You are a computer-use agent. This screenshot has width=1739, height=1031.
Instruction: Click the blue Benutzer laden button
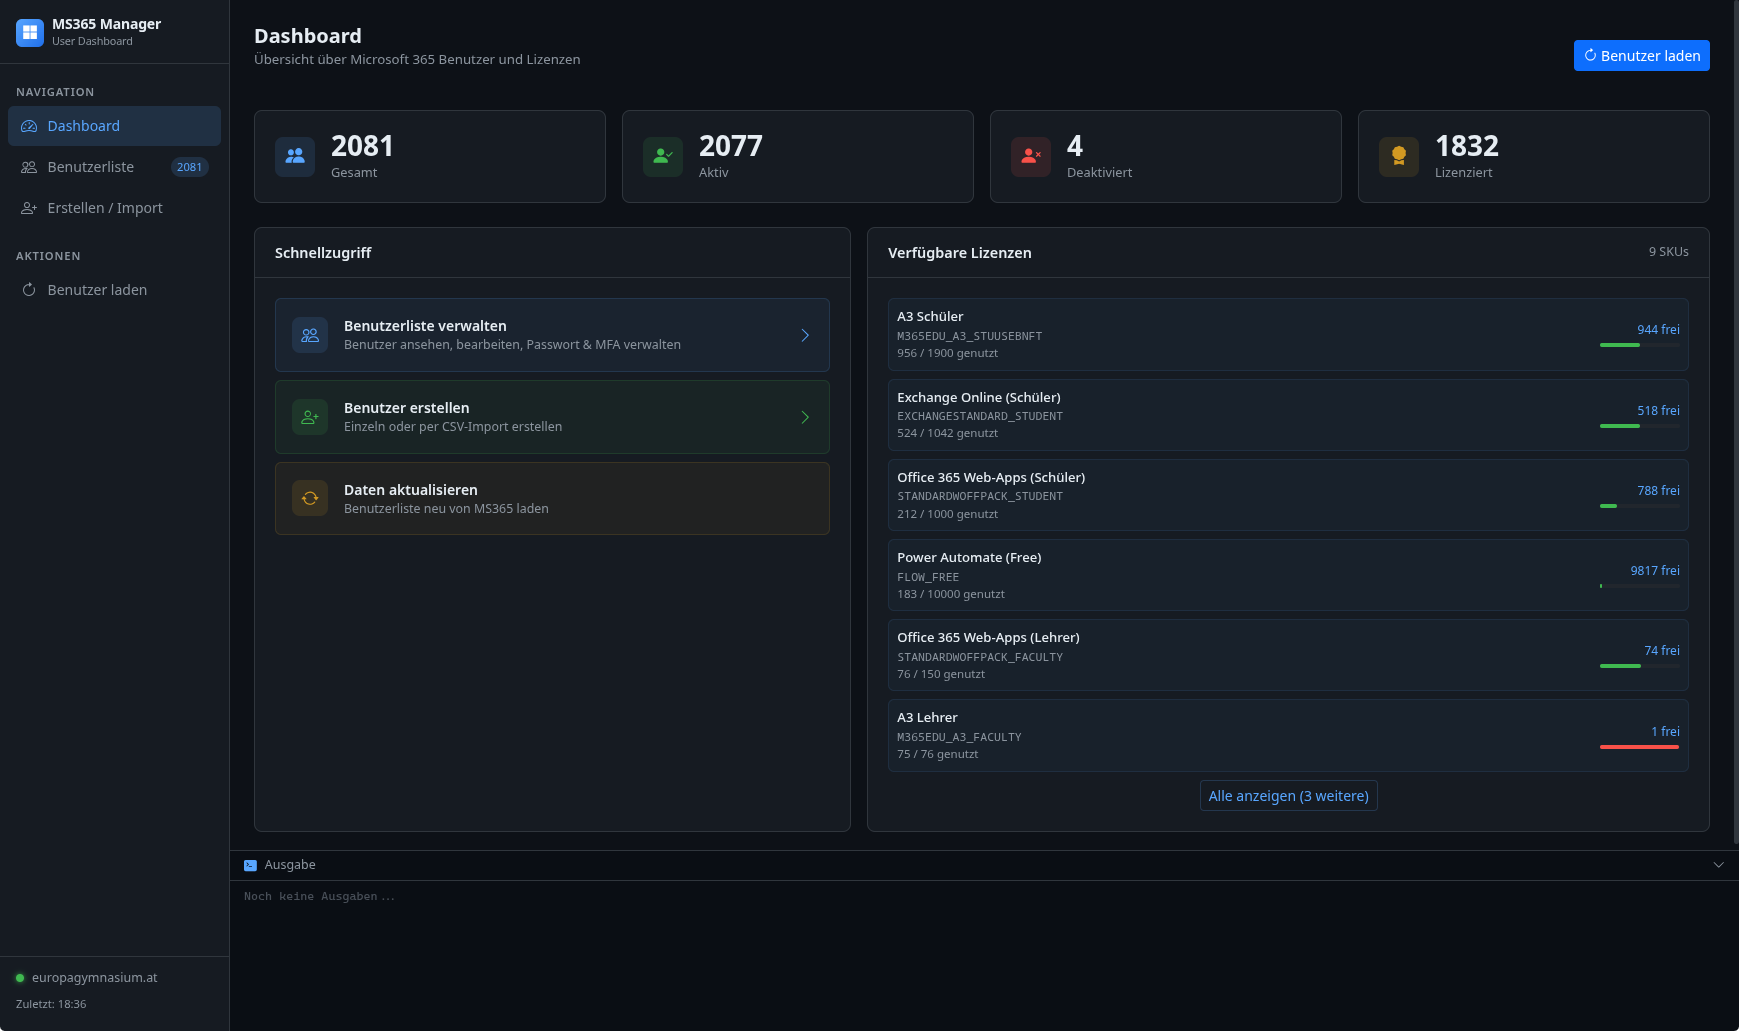1641,56
